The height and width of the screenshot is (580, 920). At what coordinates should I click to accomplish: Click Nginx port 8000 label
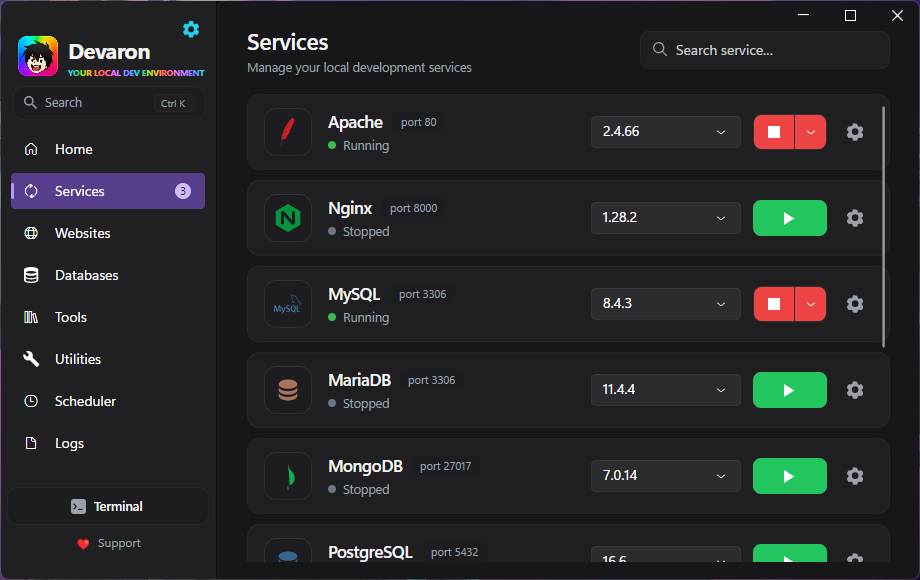[414, 208]
